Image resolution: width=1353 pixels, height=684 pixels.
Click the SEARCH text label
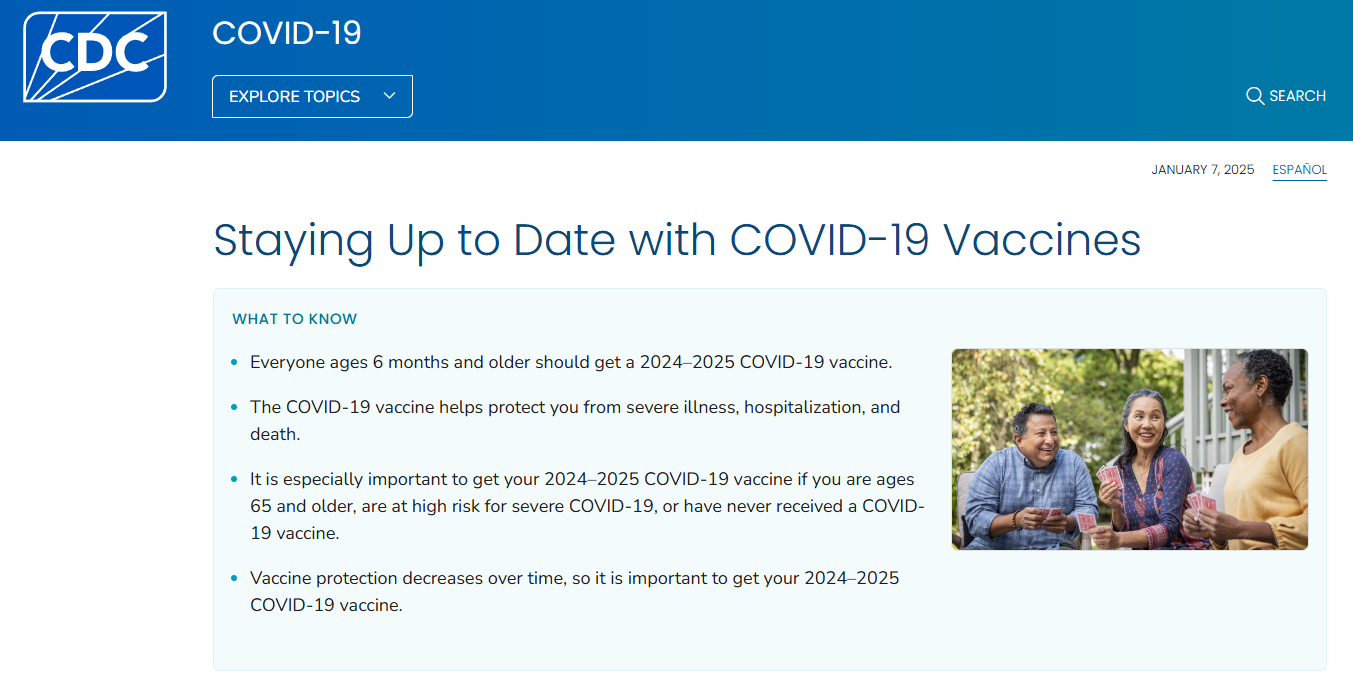[1297, 96]
